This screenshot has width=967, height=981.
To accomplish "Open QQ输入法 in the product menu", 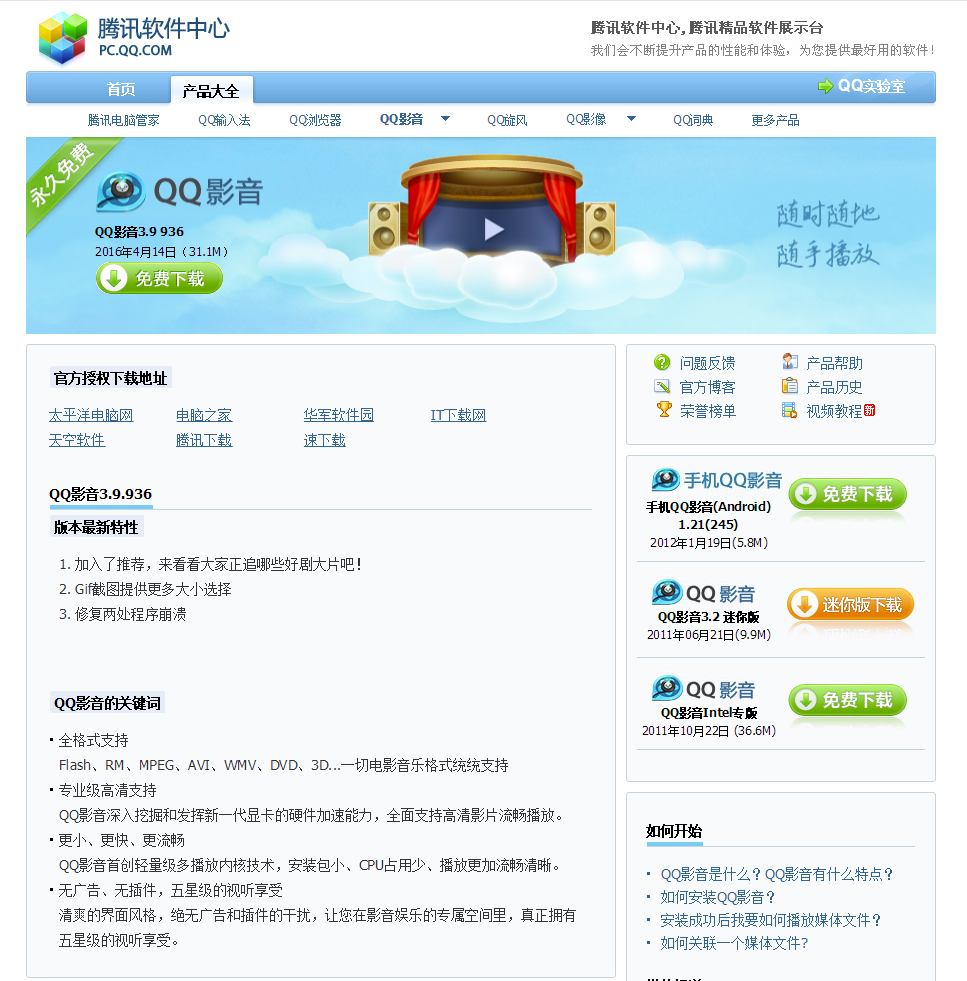I will pyautogui.click(x=224, y=120).
